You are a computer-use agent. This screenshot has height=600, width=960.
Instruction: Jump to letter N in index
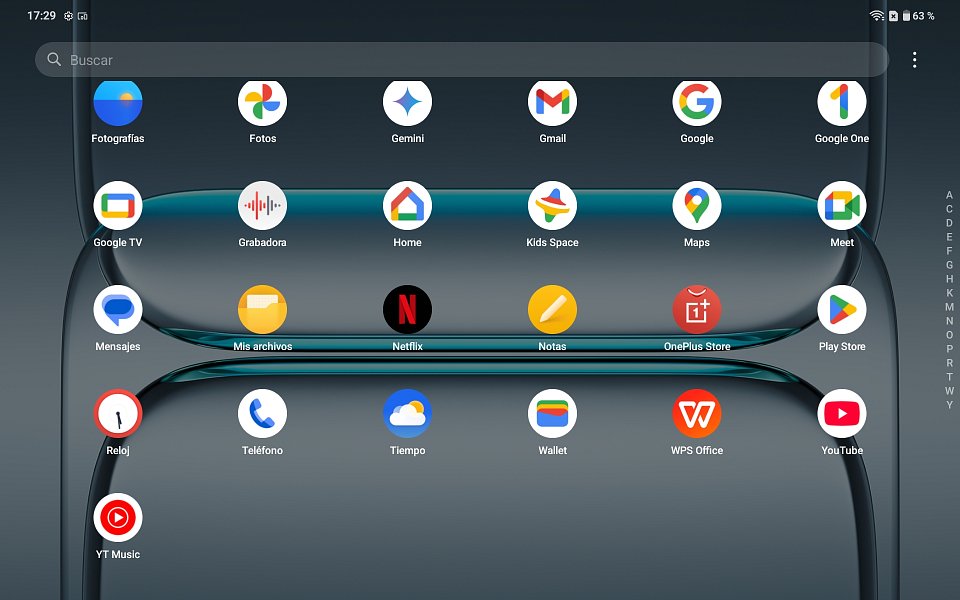(949, 321)
